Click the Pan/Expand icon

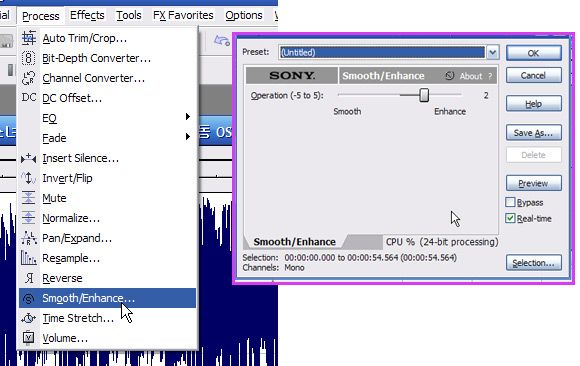tap(28, 238)
